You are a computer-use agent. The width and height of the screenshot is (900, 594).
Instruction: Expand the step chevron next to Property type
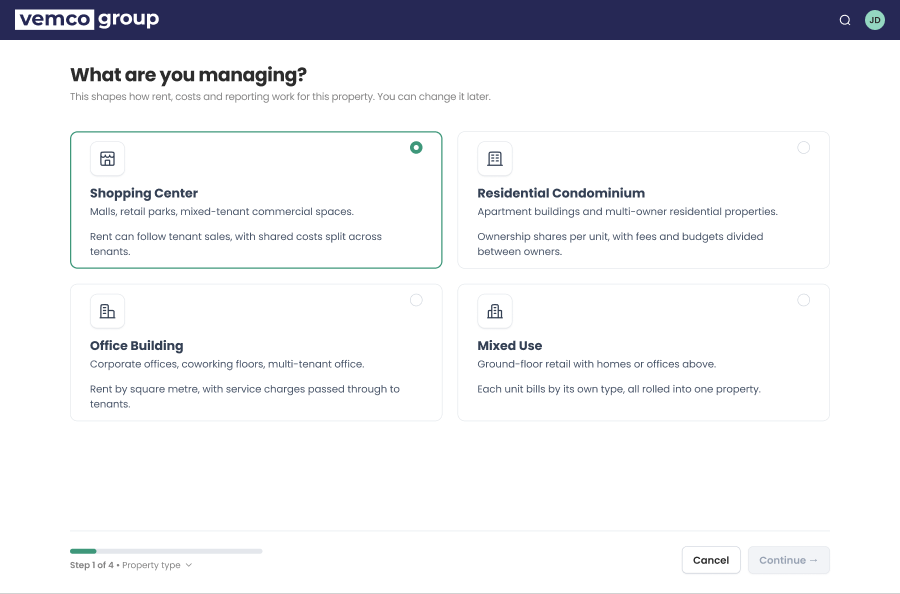click(x=189, y=565)
